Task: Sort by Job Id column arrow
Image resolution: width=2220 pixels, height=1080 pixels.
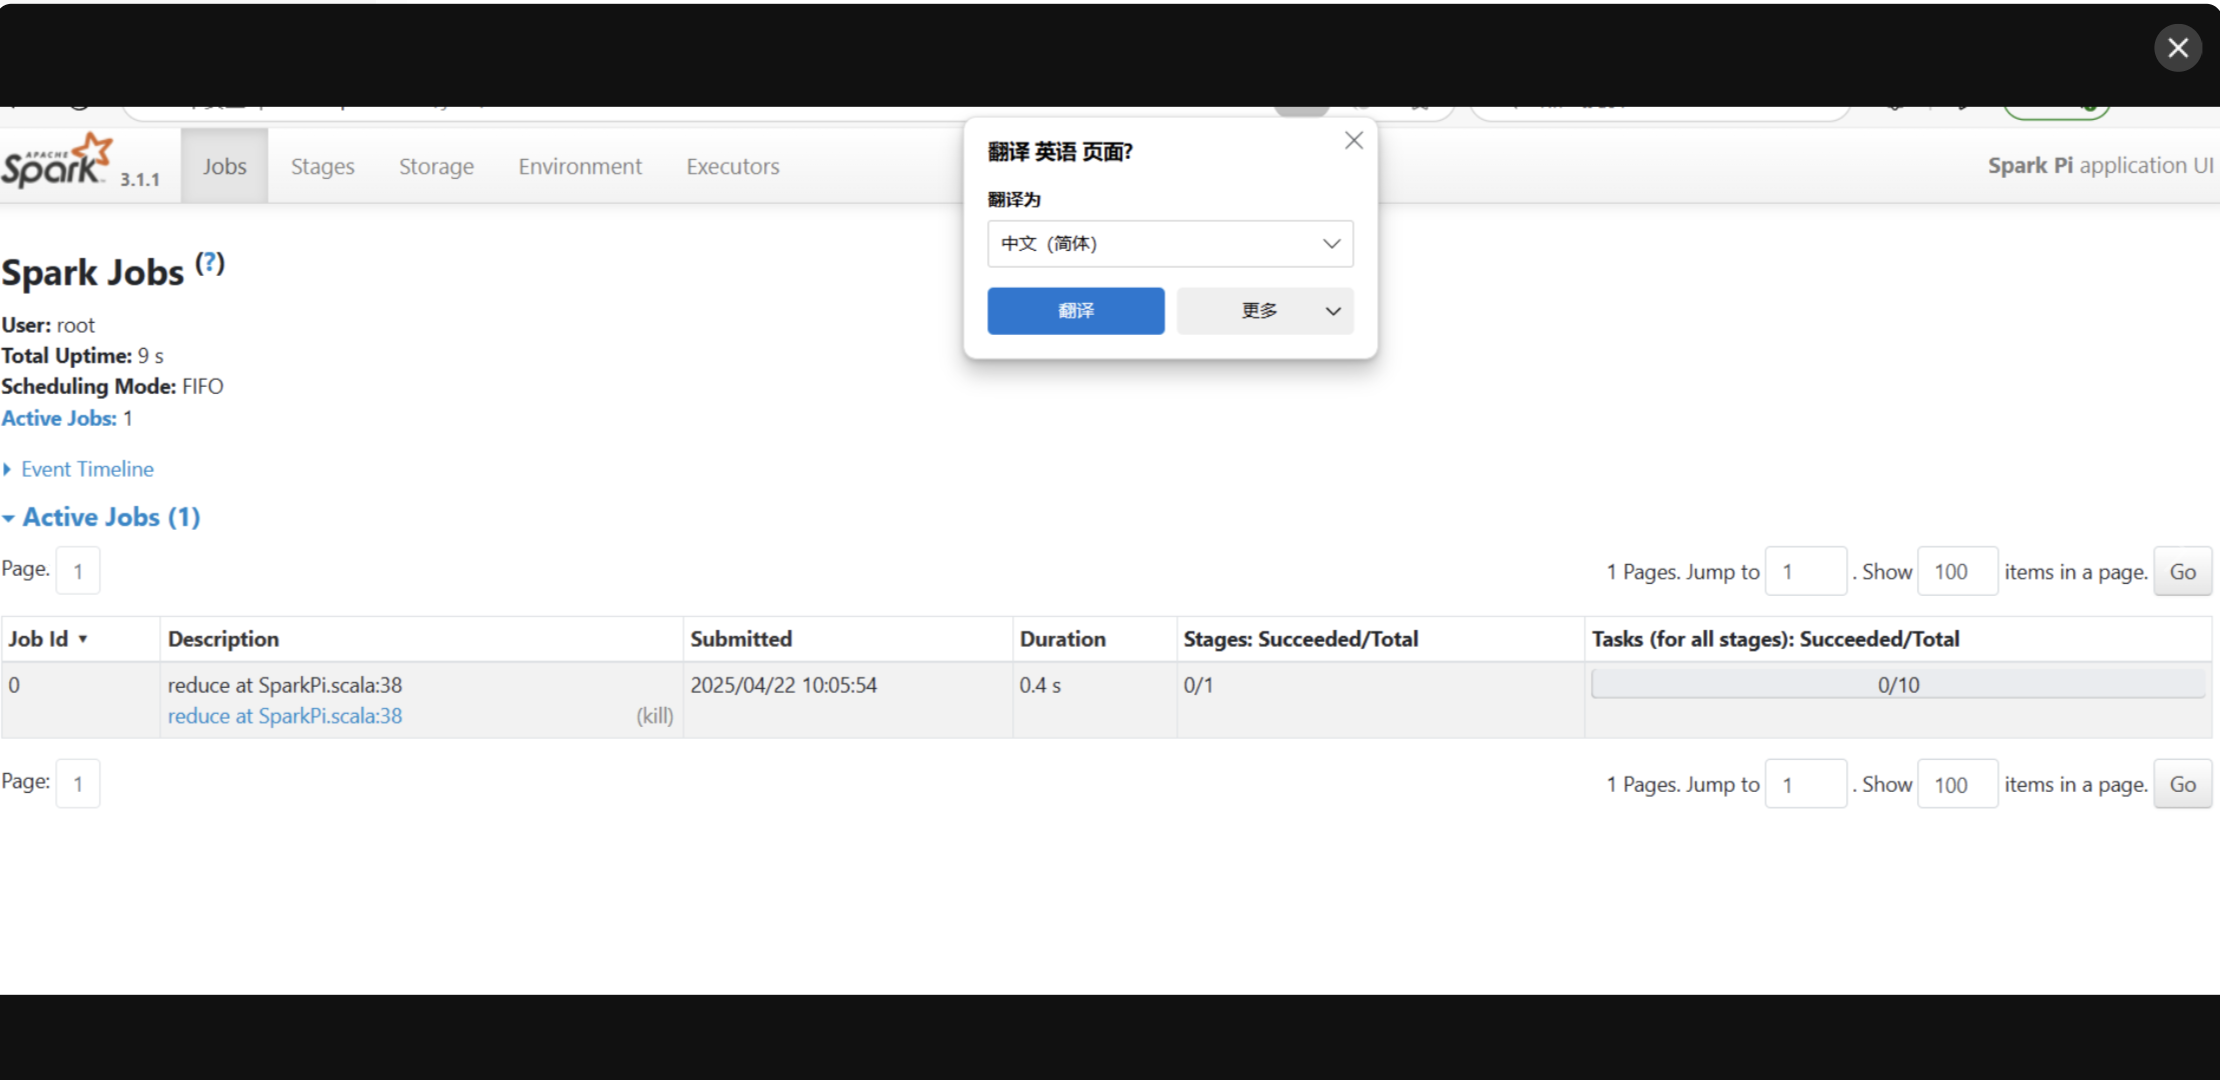Action: pos(83,639)
